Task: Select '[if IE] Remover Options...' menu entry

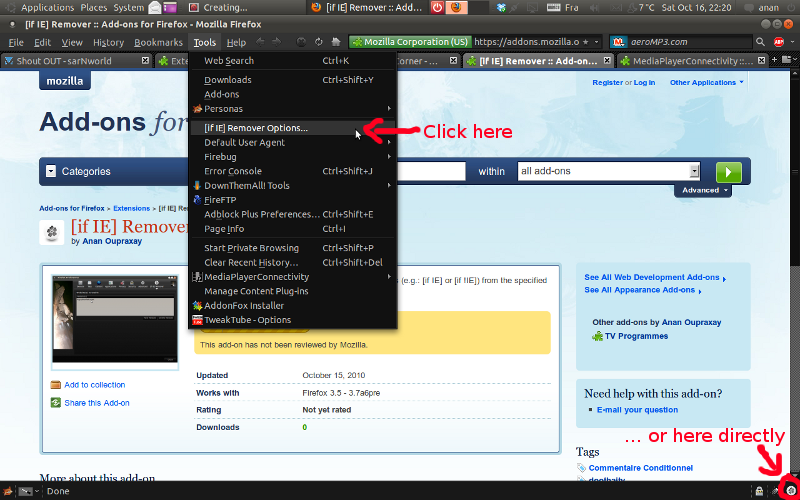Action: click(x=256, y=128)
